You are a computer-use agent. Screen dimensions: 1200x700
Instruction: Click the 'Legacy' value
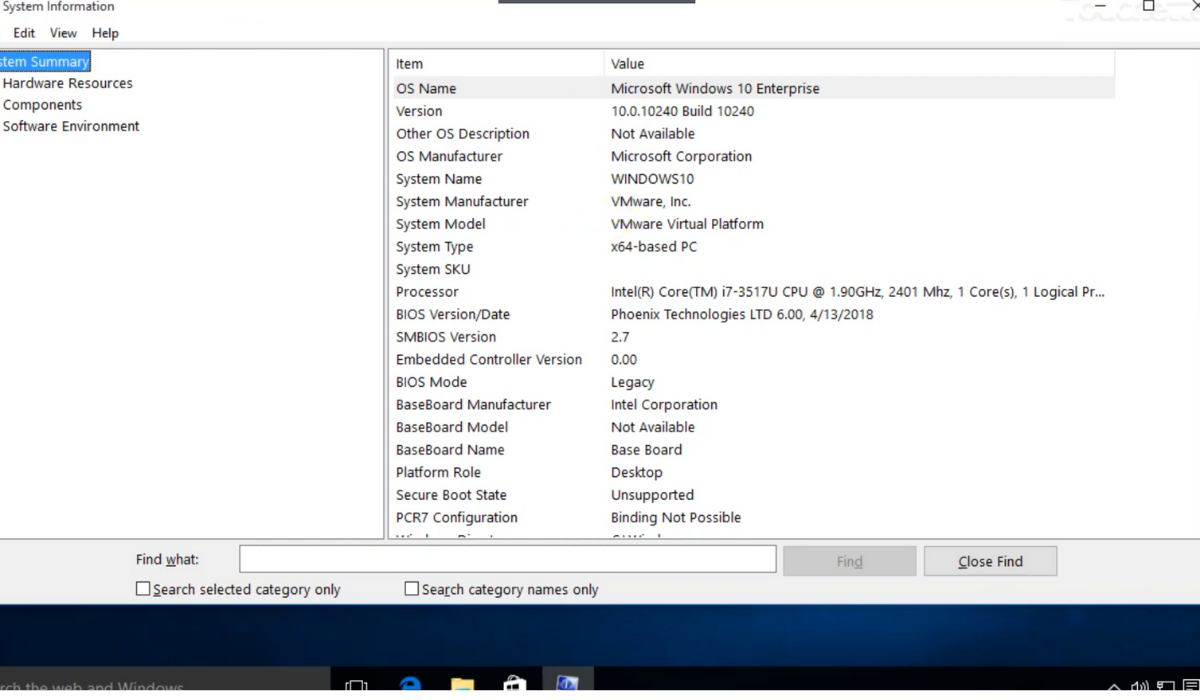tap(632, 382)
